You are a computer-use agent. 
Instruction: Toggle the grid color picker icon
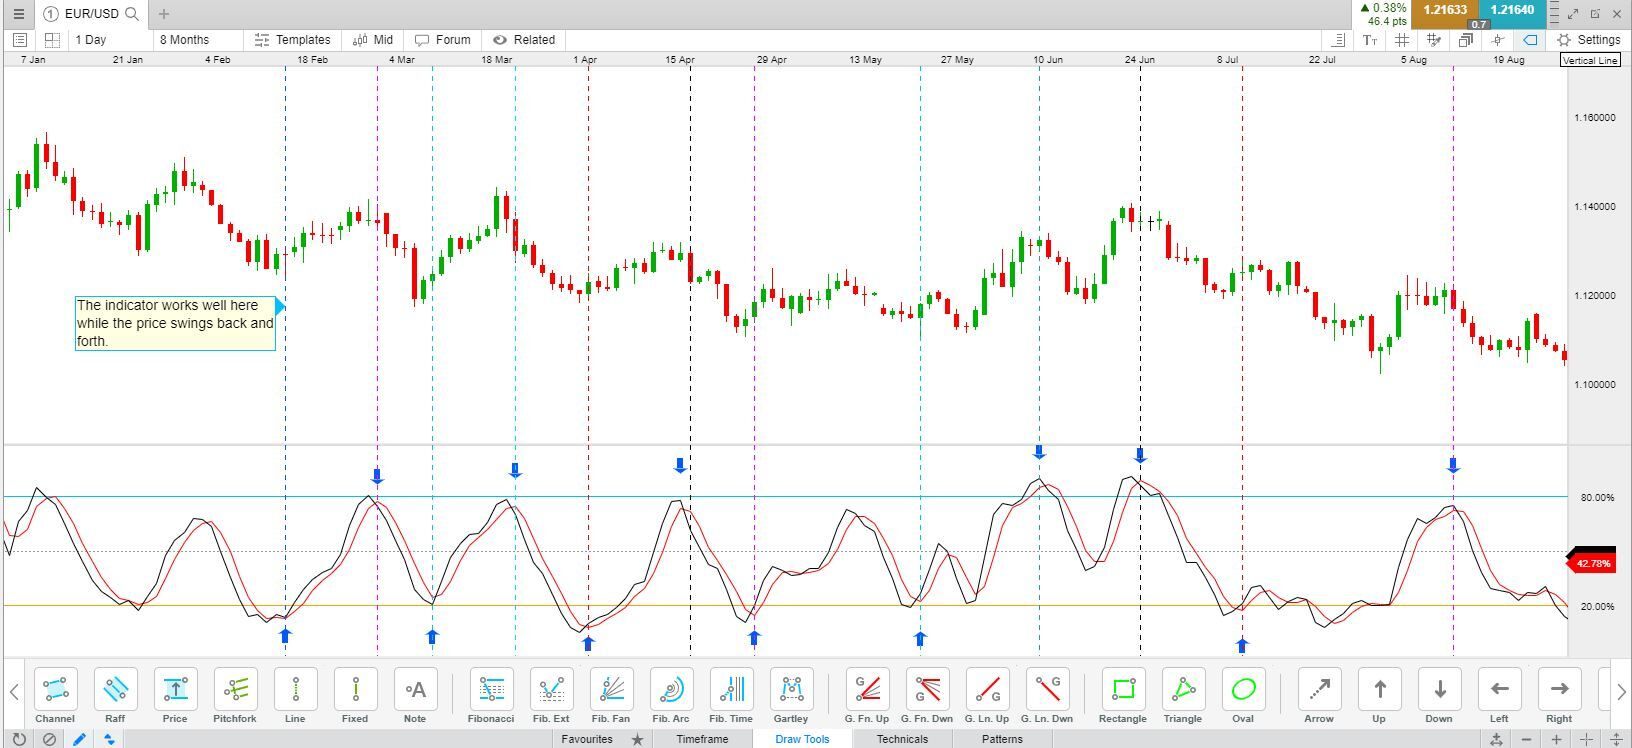click(x=1434, y=40)
